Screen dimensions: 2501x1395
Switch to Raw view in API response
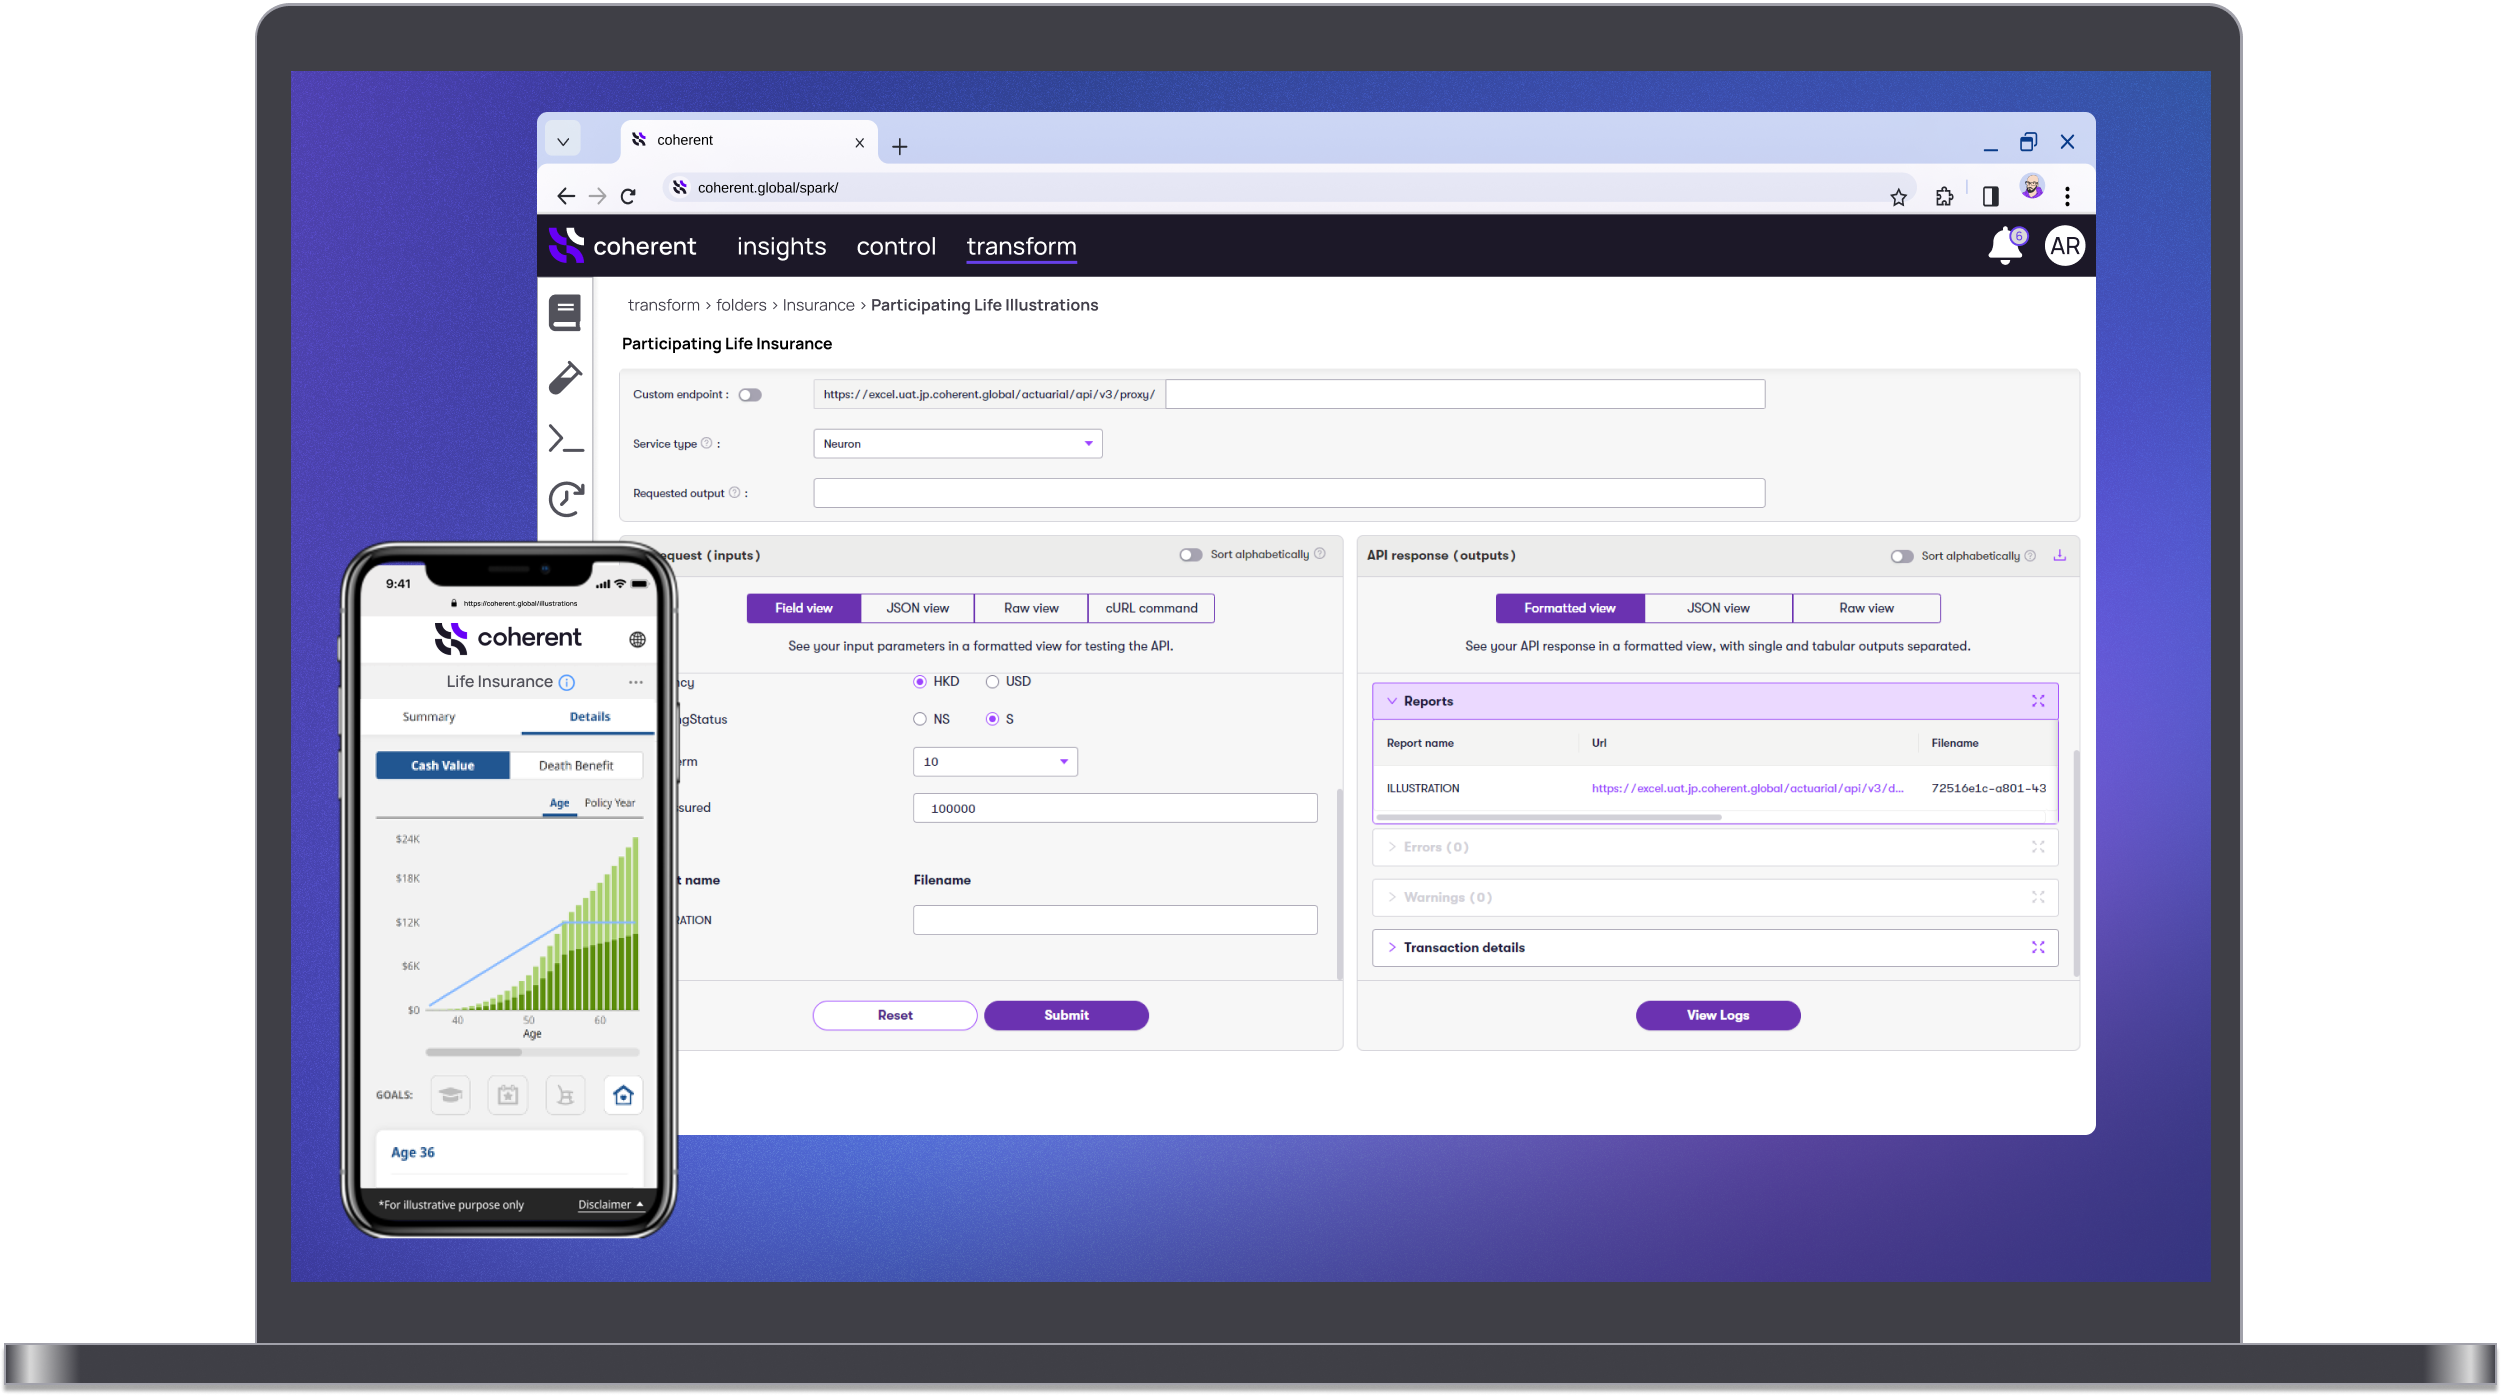(1864, 608)
